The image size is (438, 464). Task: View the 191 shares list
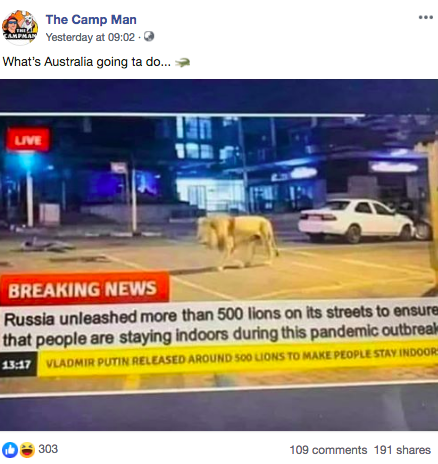coord(402,450)
